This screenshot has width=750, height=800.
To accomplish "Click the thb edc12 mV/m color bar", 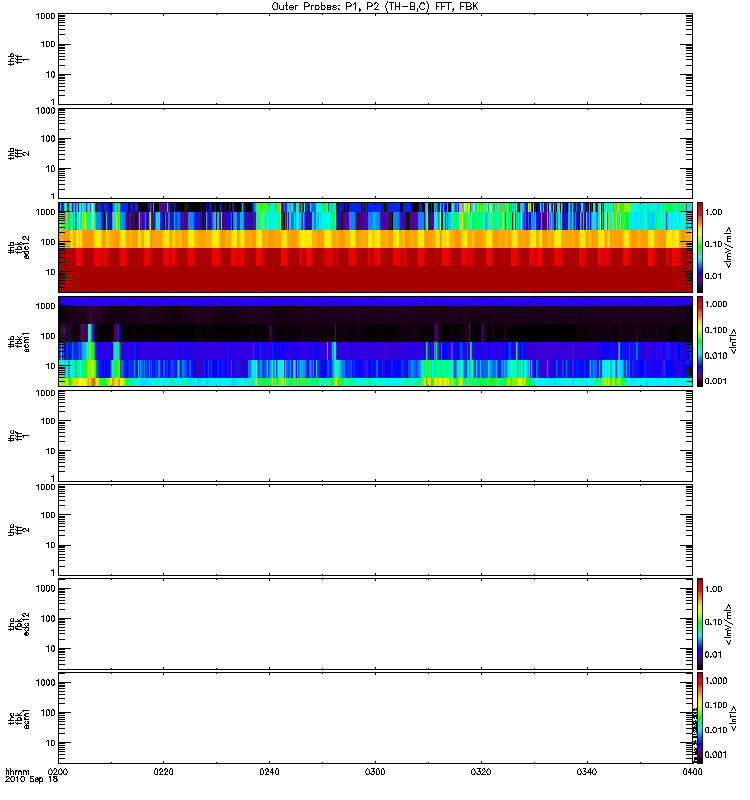I will click(700, 247).
